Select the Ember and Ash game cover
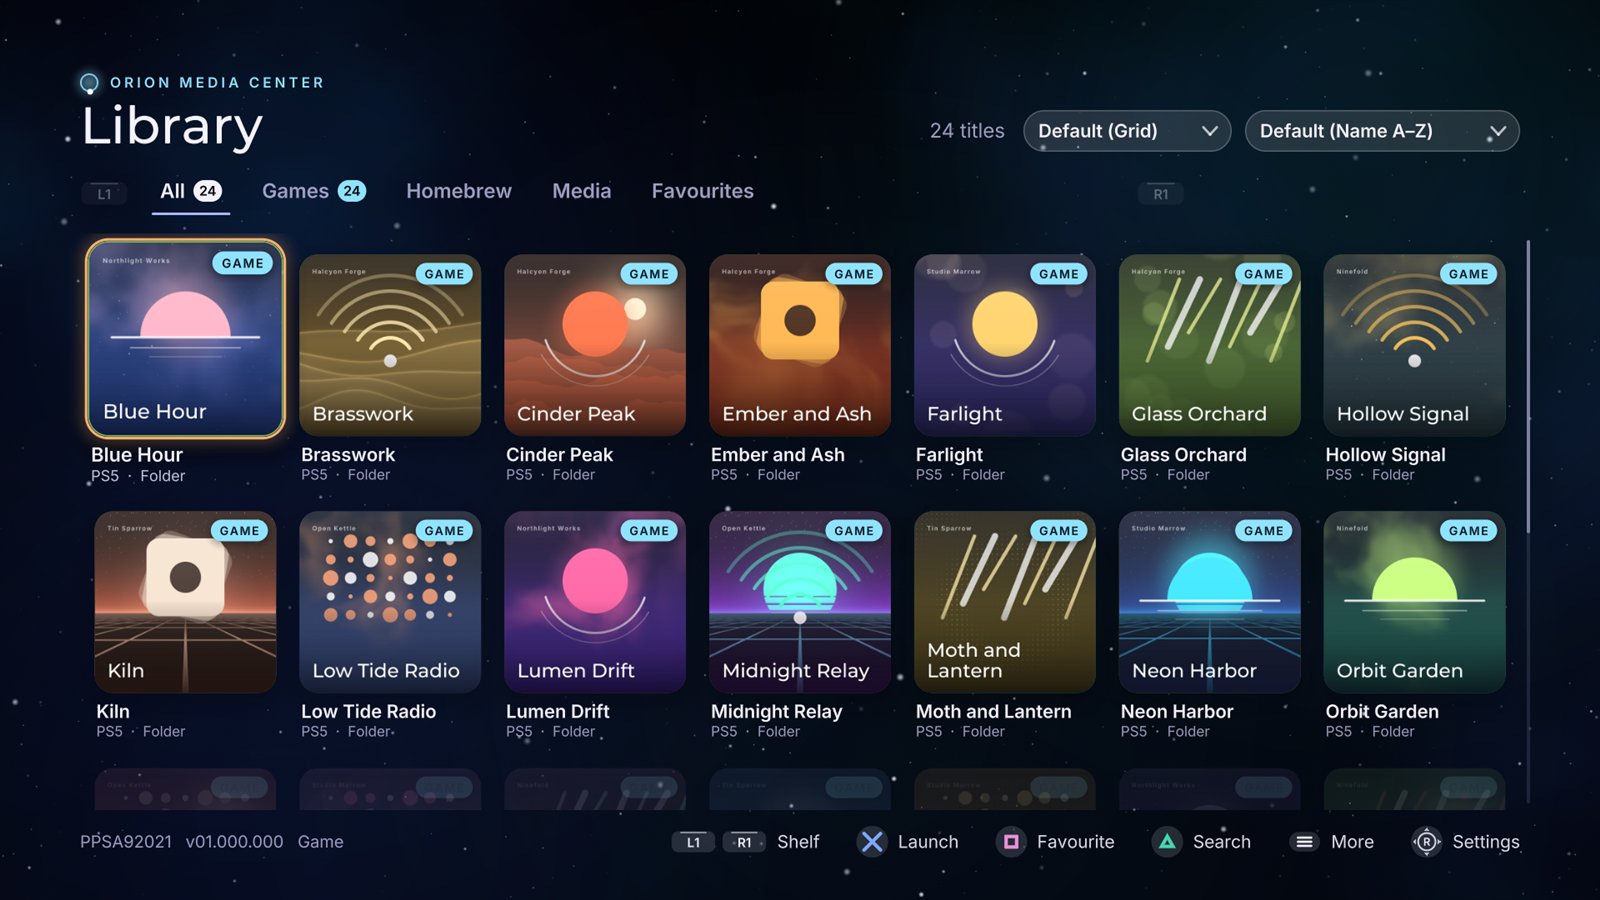The height and width of the screenshot is (900, 1600). (800, 345)
